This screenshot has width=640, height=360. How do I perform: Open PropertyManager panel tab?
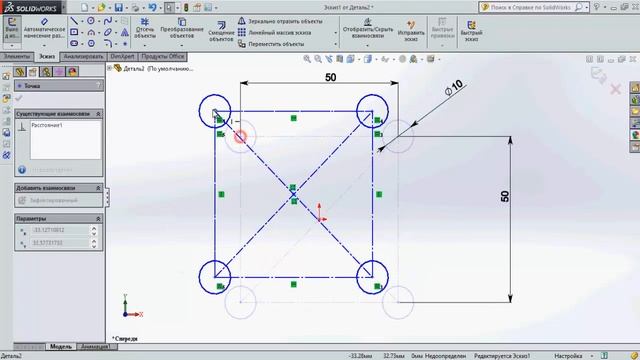pyautogui.click(x=33, y=72)
